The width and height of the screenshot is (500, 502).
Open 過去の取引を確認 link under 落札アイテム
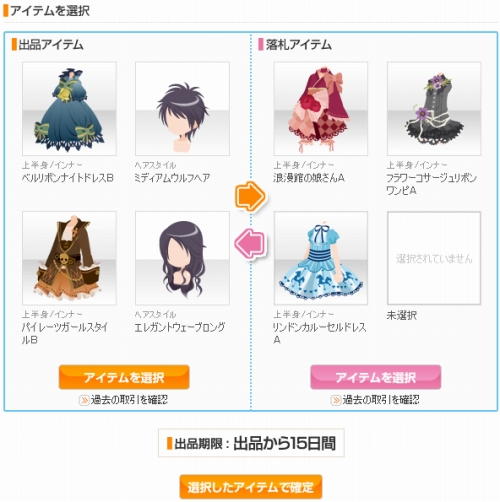click(381, 400)
